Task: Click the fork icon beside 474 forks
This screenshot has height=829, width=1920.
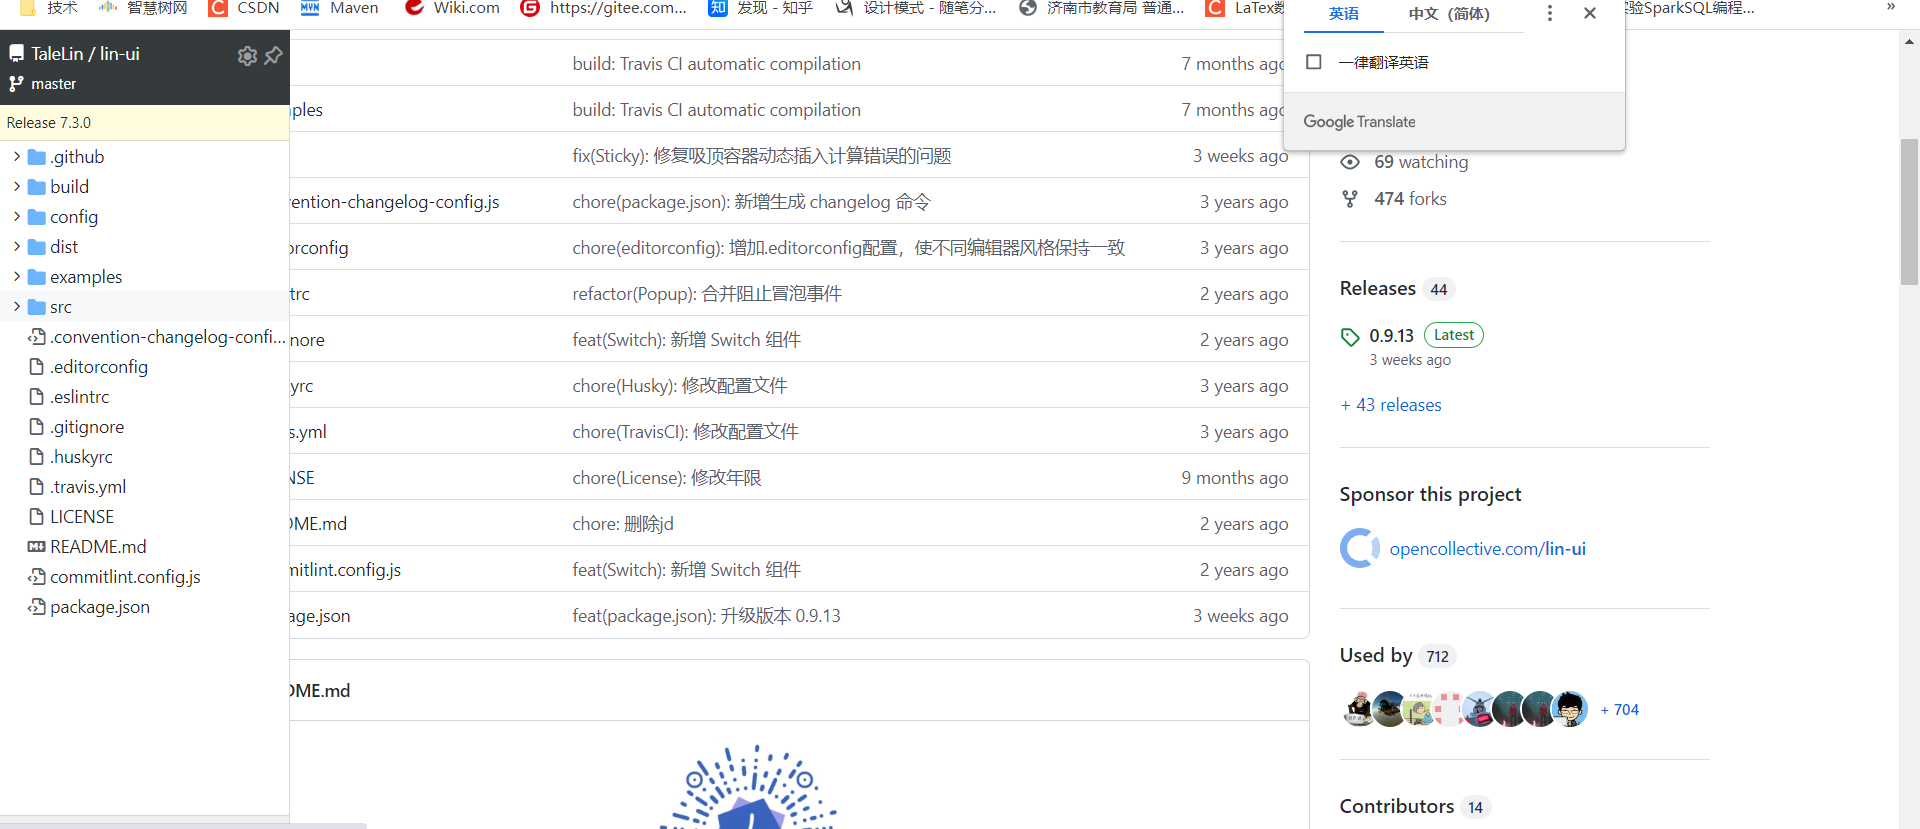Action: point(1350,199)
